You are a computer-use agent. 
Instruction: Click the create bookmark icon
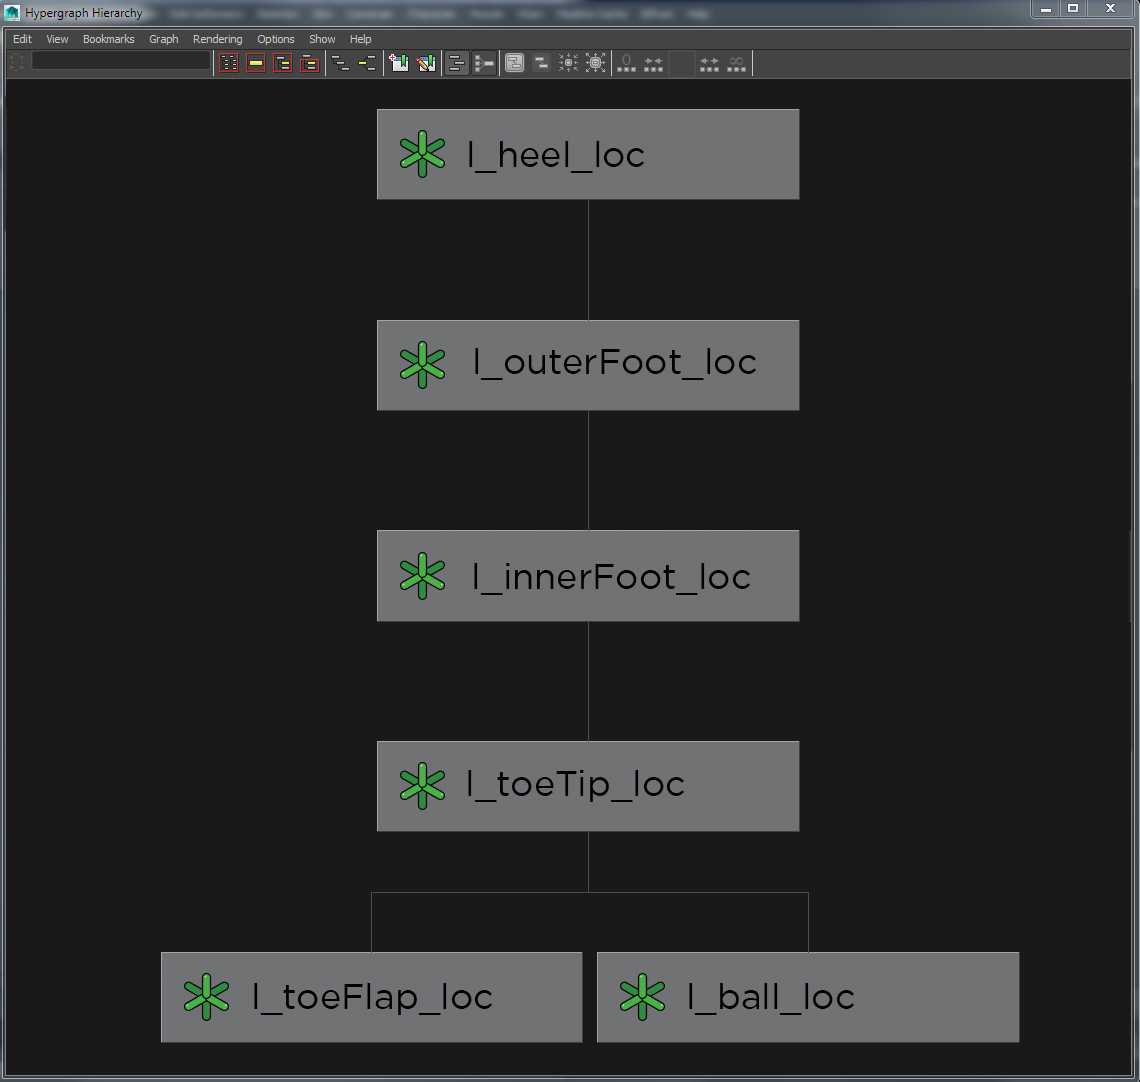pyautogui.click(x=398, y=64)
